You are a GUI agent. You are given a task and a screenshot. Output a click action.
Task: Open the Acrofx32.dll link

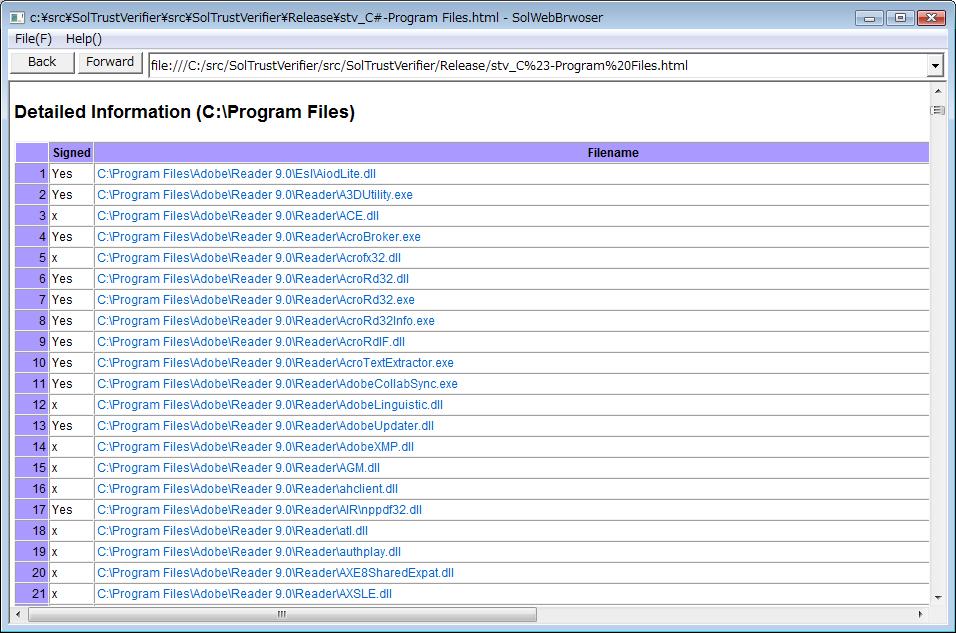249,258
